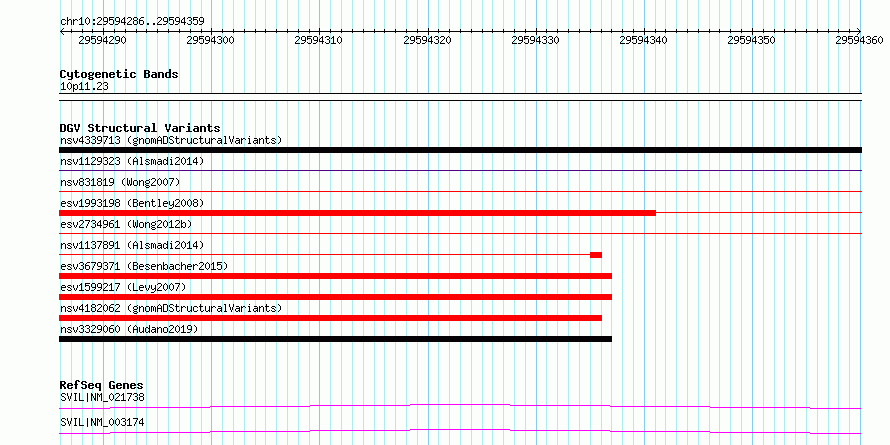Click ruler tick label 29594350

pos(752,40)
